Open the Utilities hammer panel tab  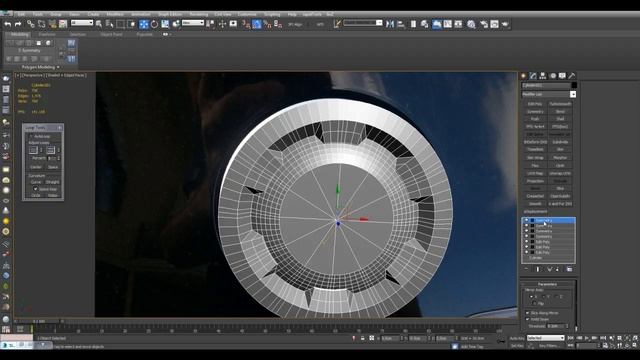[572, 76]
